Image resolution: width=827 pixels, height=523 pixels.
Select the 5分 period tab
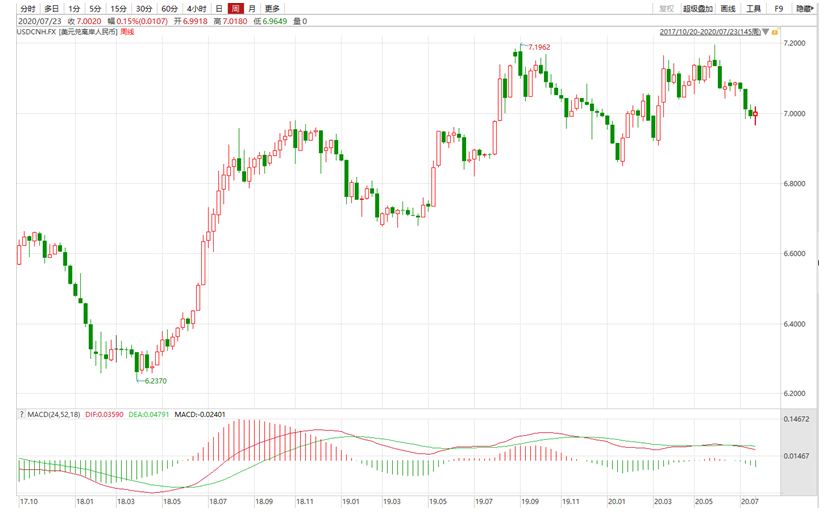pyautogui.click(x=95, y=8)
